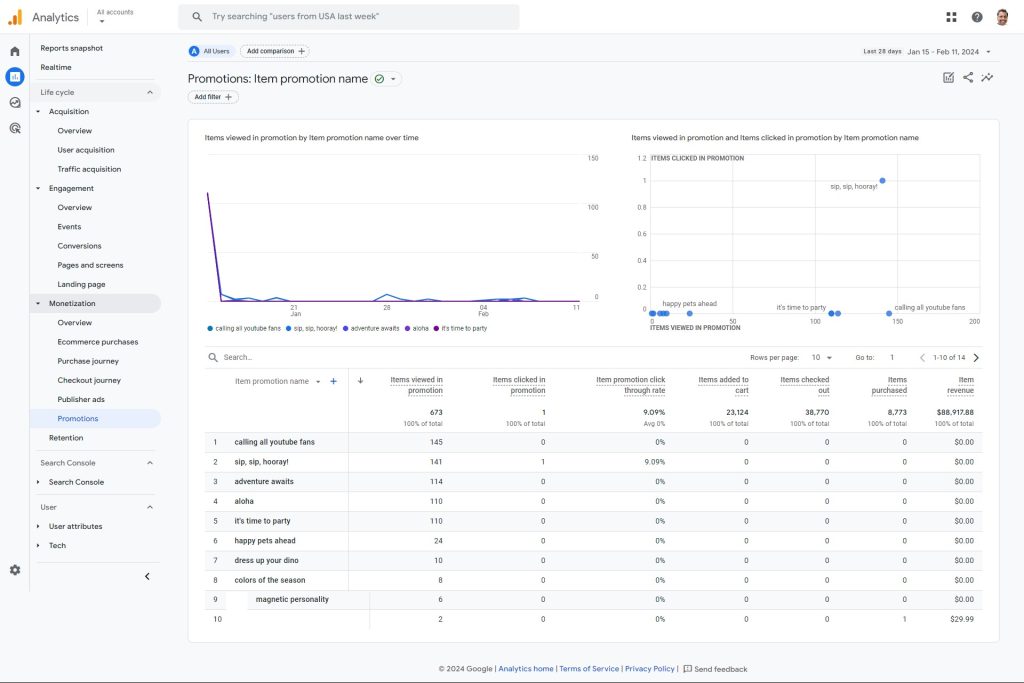Toggle the aloha legend swatch
The height and width of the screenshot is (683, 1024).
tap(408, 328)
